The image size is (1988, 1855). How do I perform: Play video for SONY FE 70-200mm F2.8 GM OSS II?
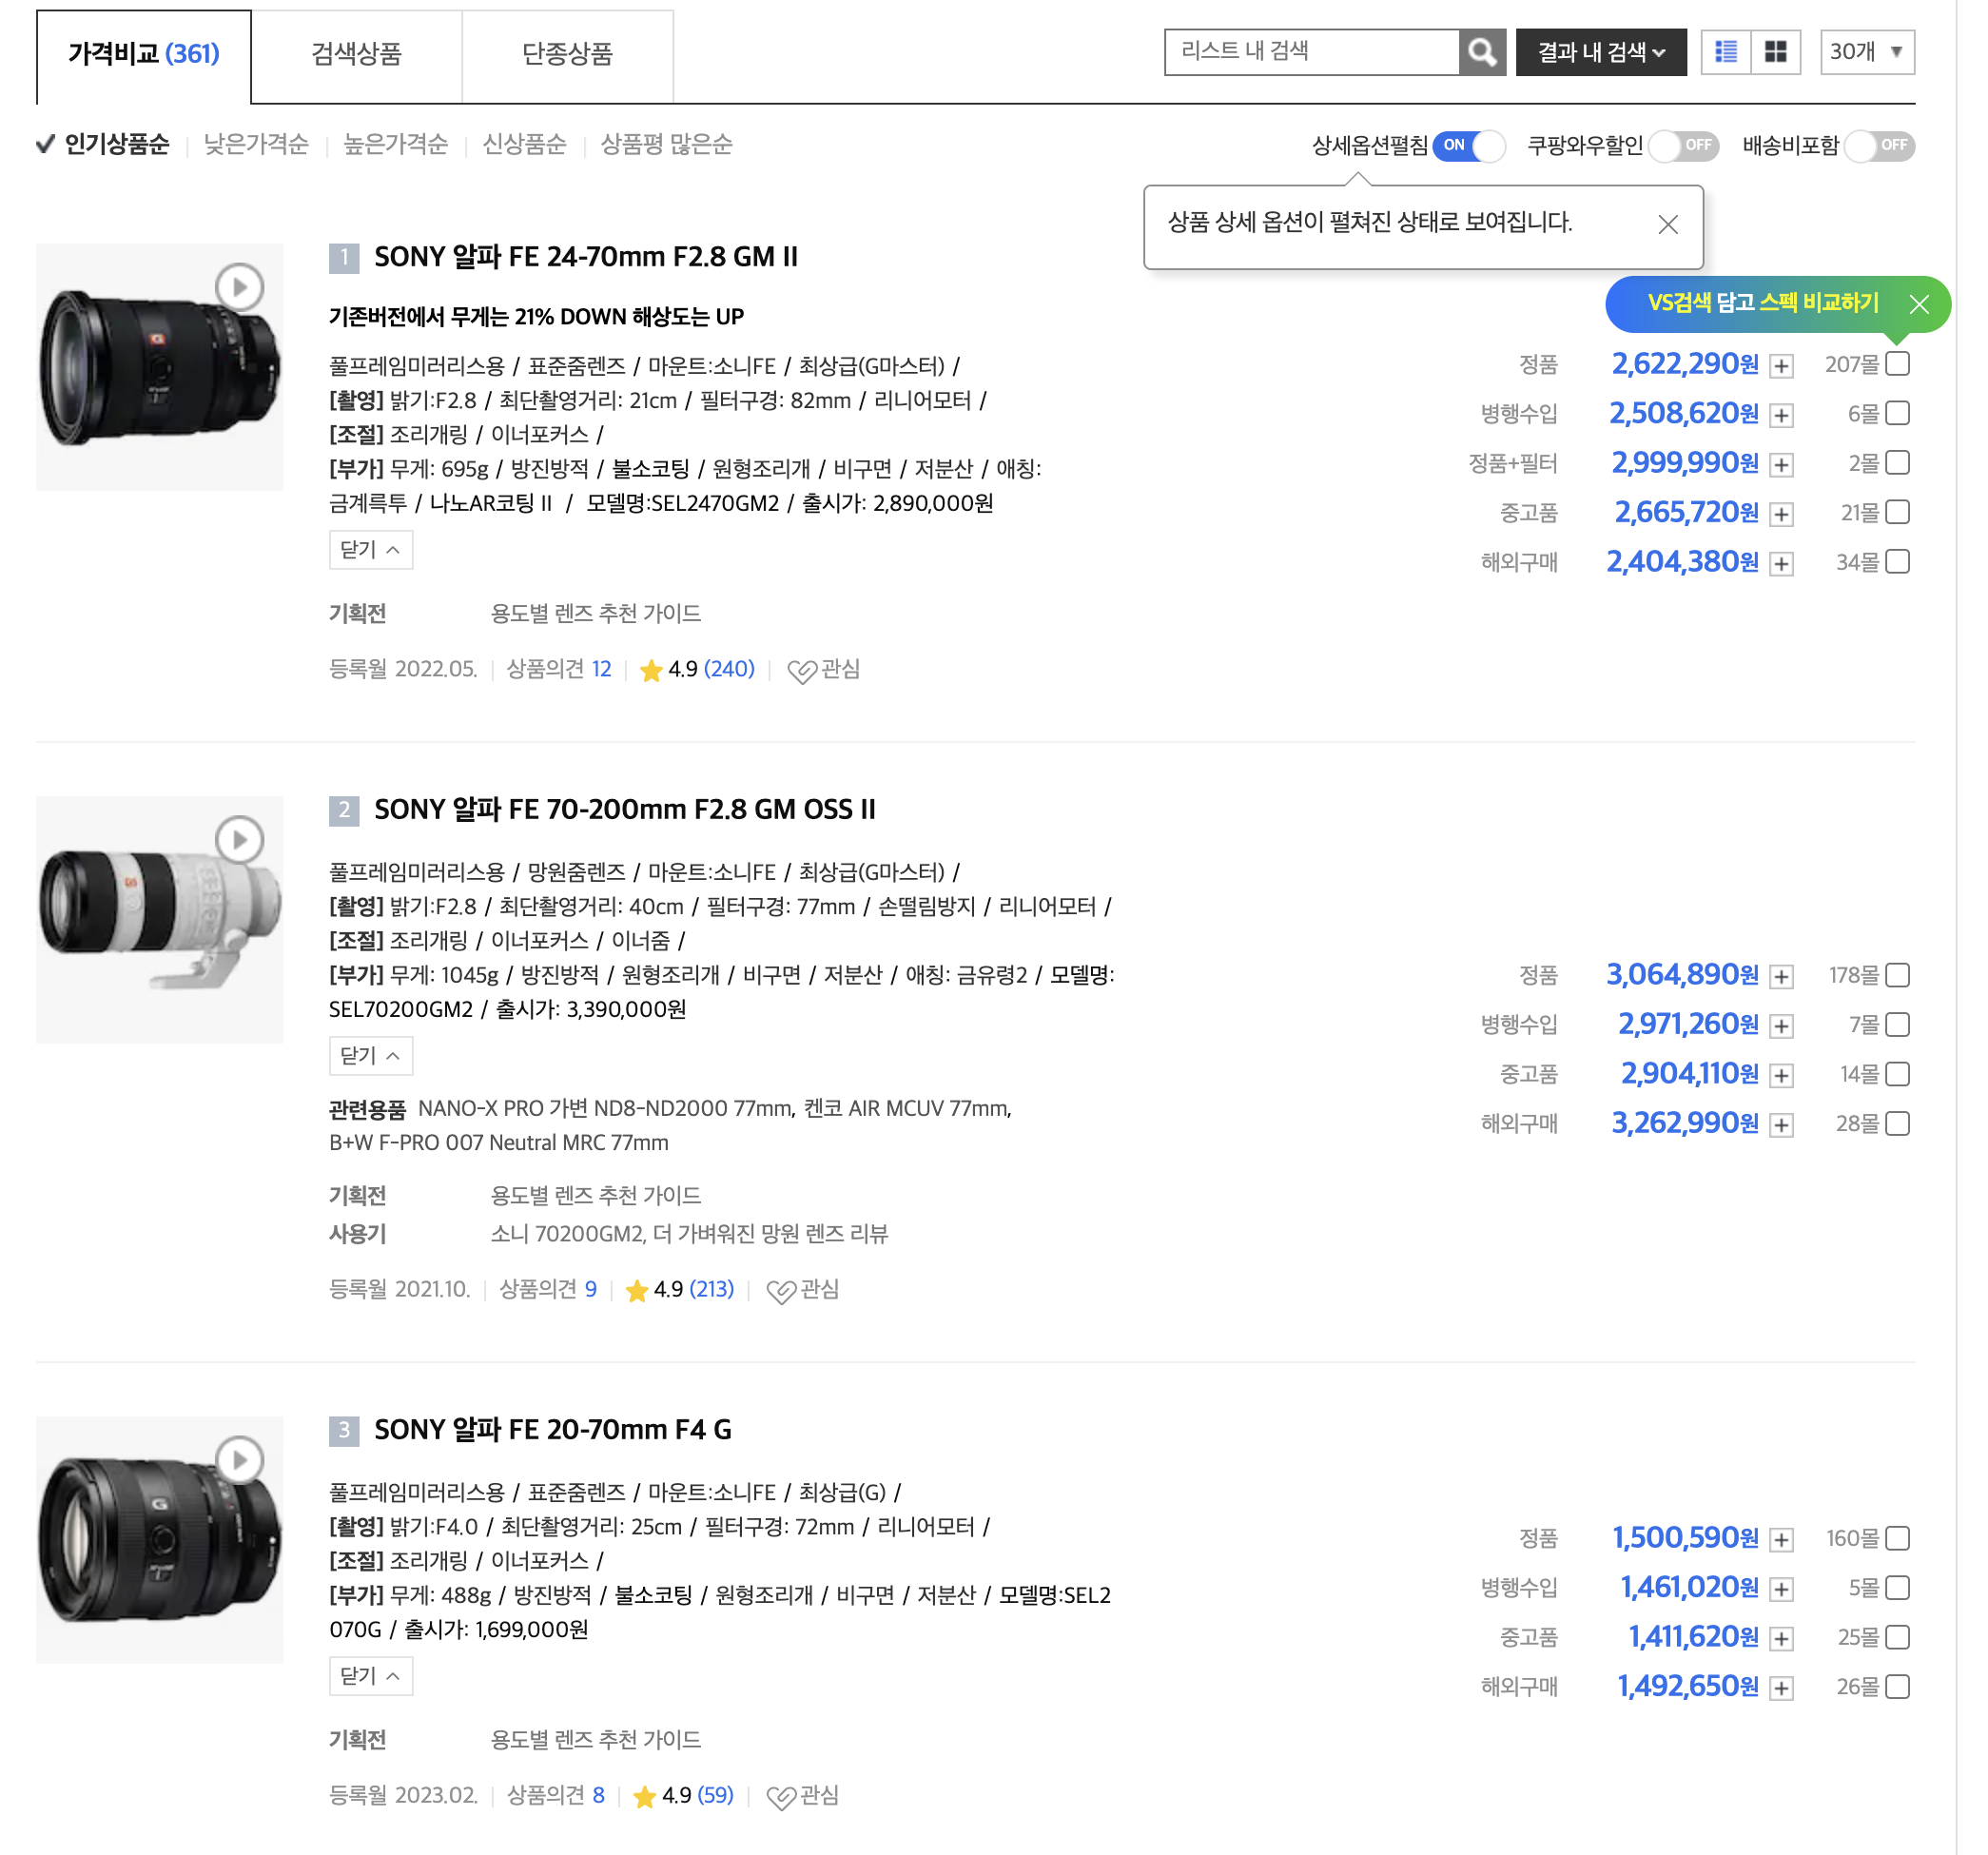(240, 840)
